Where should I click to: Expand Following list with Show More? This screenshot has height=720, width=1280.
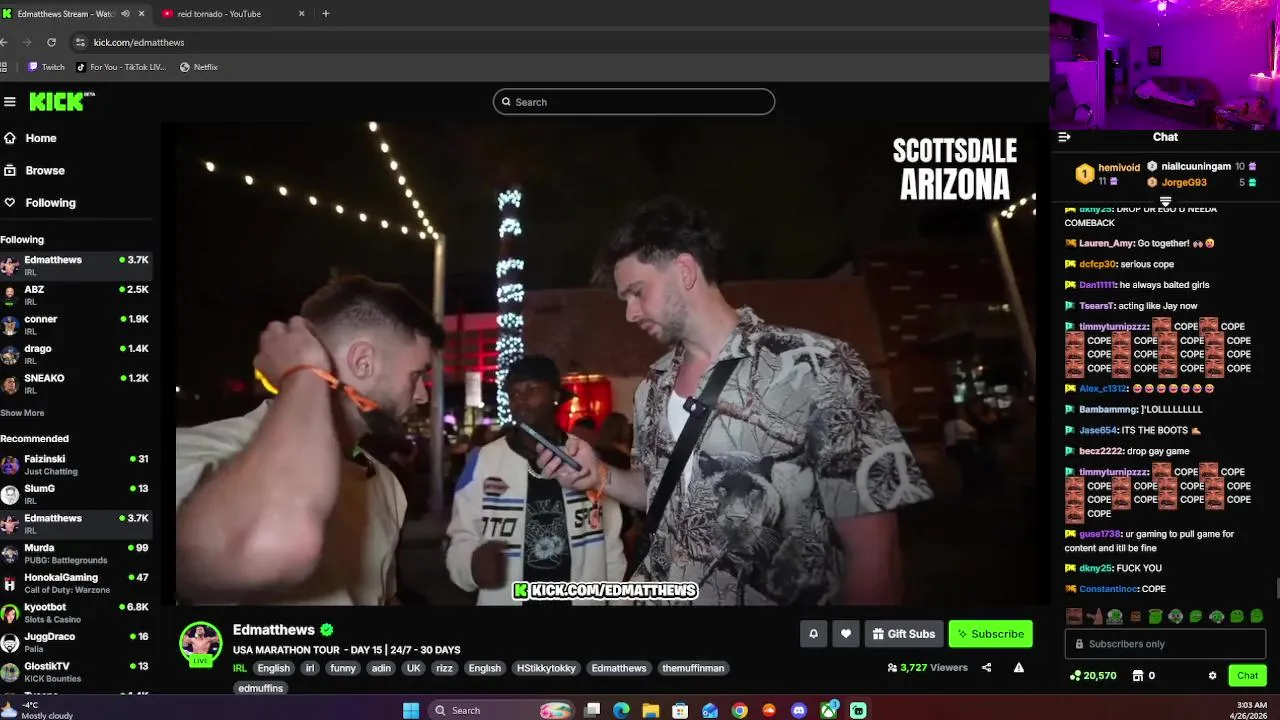click(22, 413)
